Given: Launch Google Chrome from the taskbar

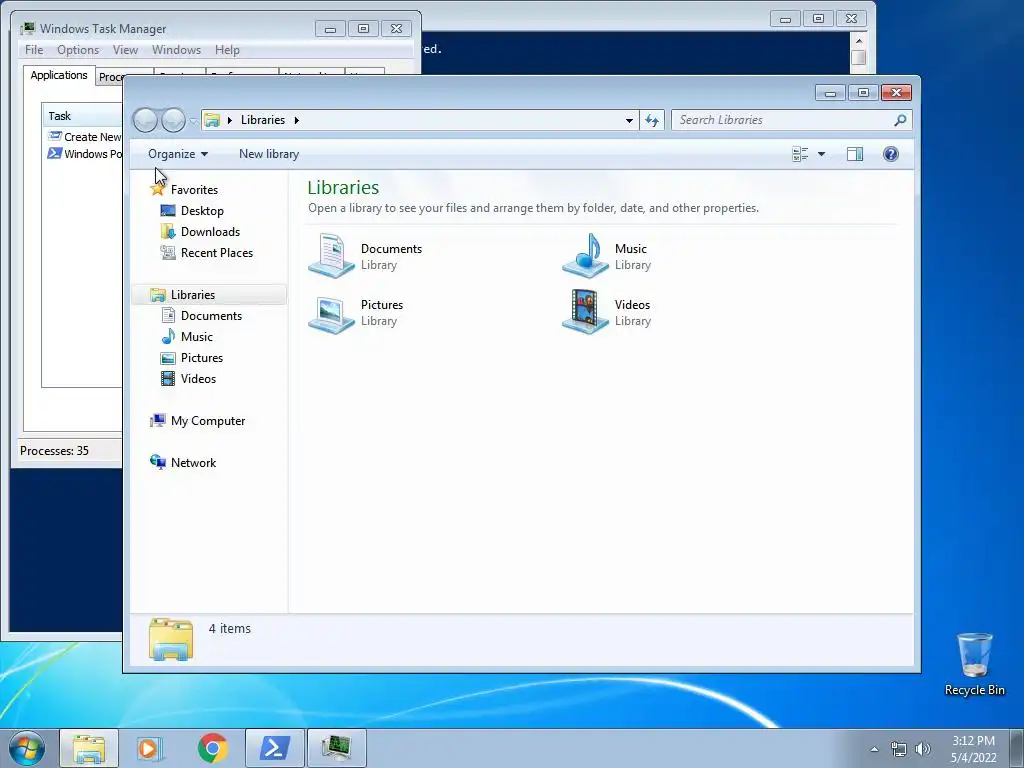Looking at the screenshot, I should tap(212, 748).
